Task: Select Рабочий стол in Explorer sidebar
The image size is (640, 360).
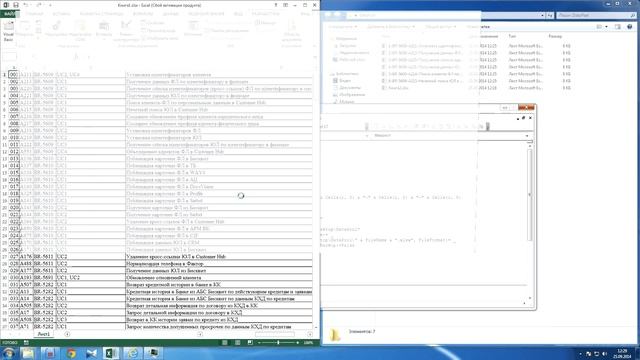Action: click(351, 60)
